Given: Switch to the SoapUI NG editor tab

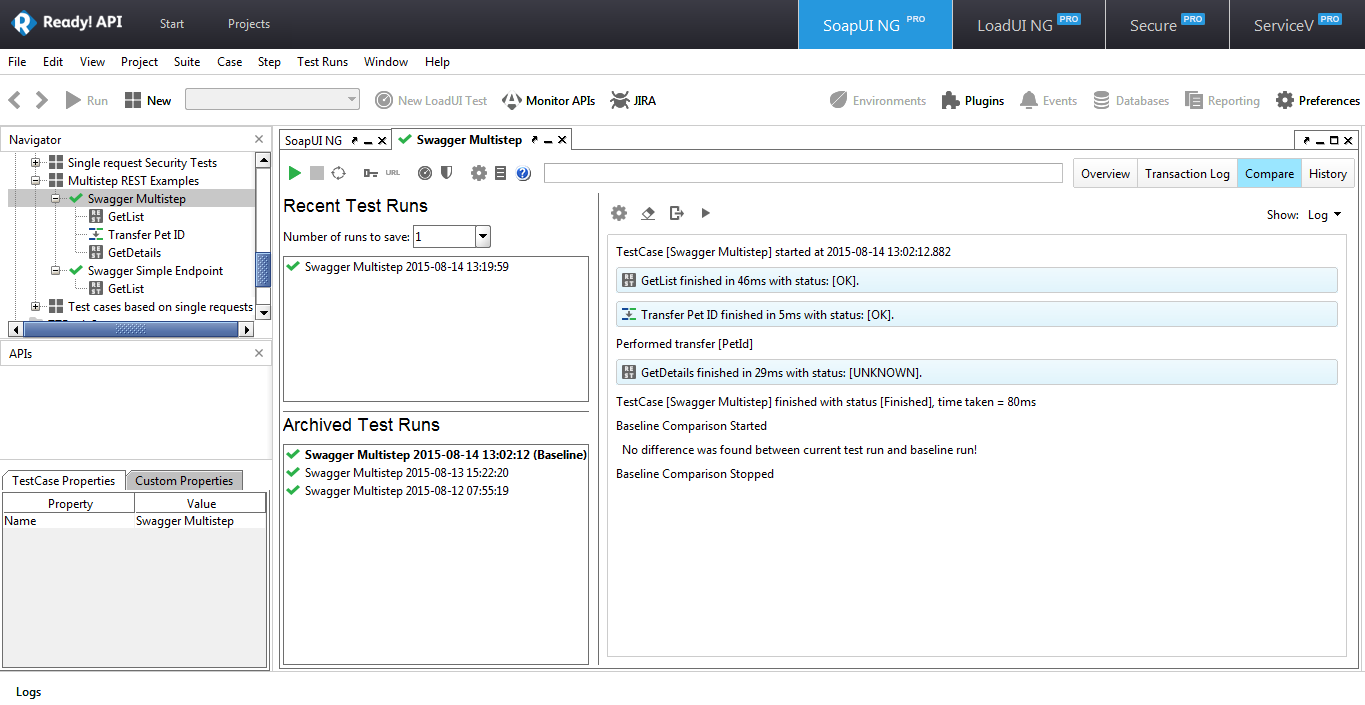Looking at the screenshot, I should pyautogui.click(x=313, y=141).
